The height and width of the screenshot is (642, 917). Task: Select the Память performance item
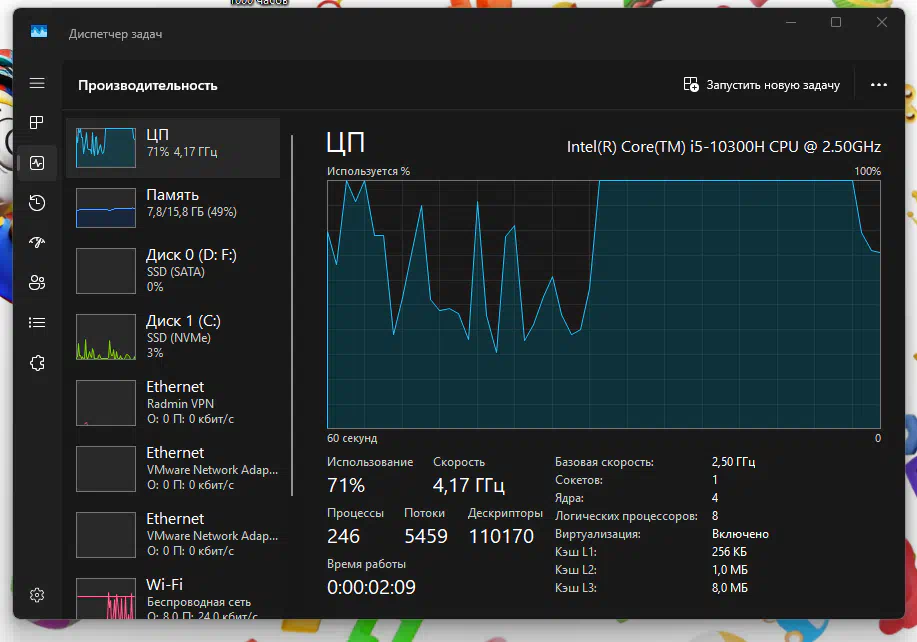[173, 208]
